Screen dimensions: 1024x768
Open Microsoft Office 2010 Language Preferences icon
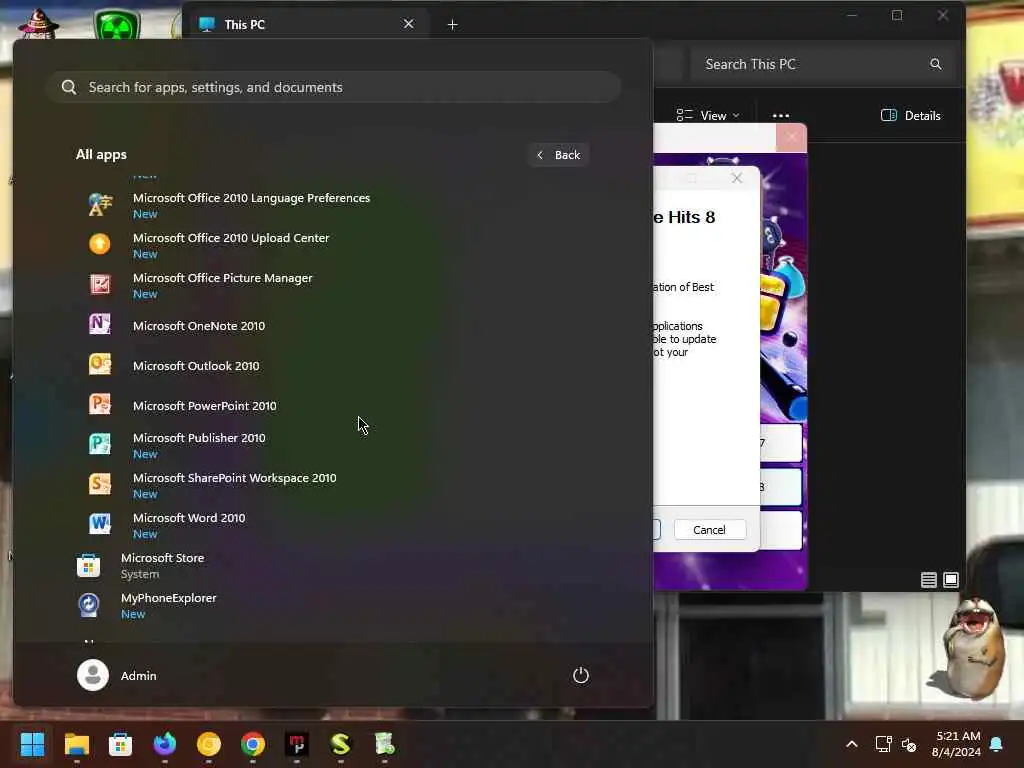pyautogui.click(x=100, y=205)
